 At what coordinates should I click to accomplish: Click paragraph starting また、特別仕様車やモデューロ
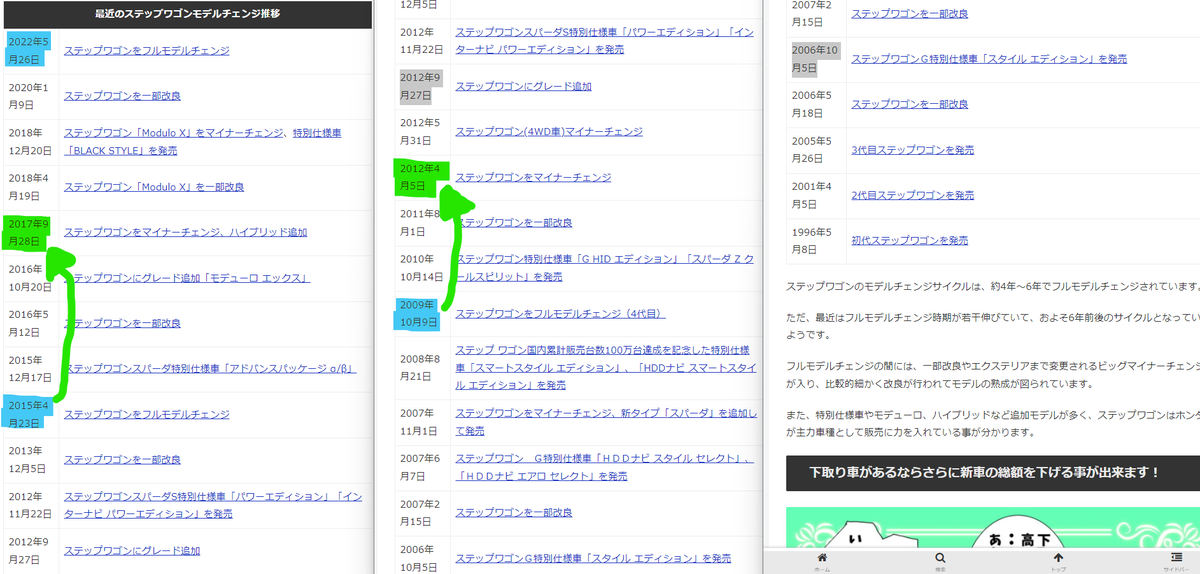(x=993, y=423)
